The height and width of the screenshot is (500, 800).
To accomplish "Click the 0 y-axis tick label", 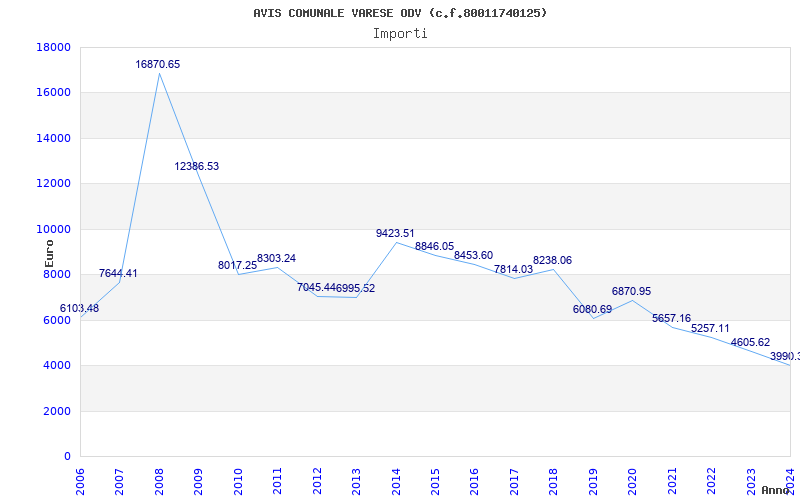I will [x=68, y=457].
